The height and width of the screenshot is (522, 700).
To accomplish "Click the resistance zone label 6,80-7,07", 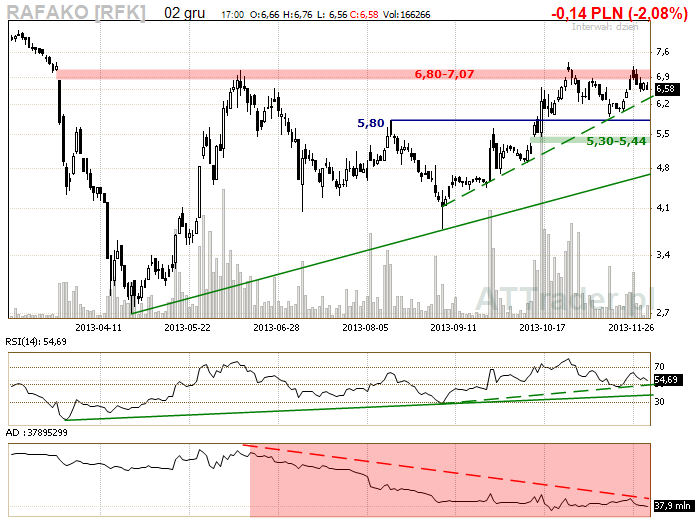I will point(444,74).
